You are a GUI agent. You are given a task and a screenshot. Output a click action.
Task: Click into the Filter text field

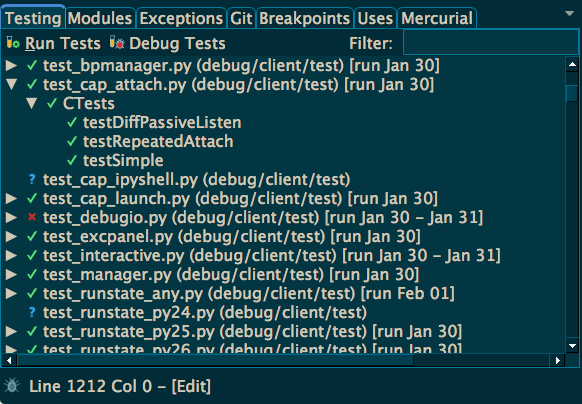[x=491, y=43]
